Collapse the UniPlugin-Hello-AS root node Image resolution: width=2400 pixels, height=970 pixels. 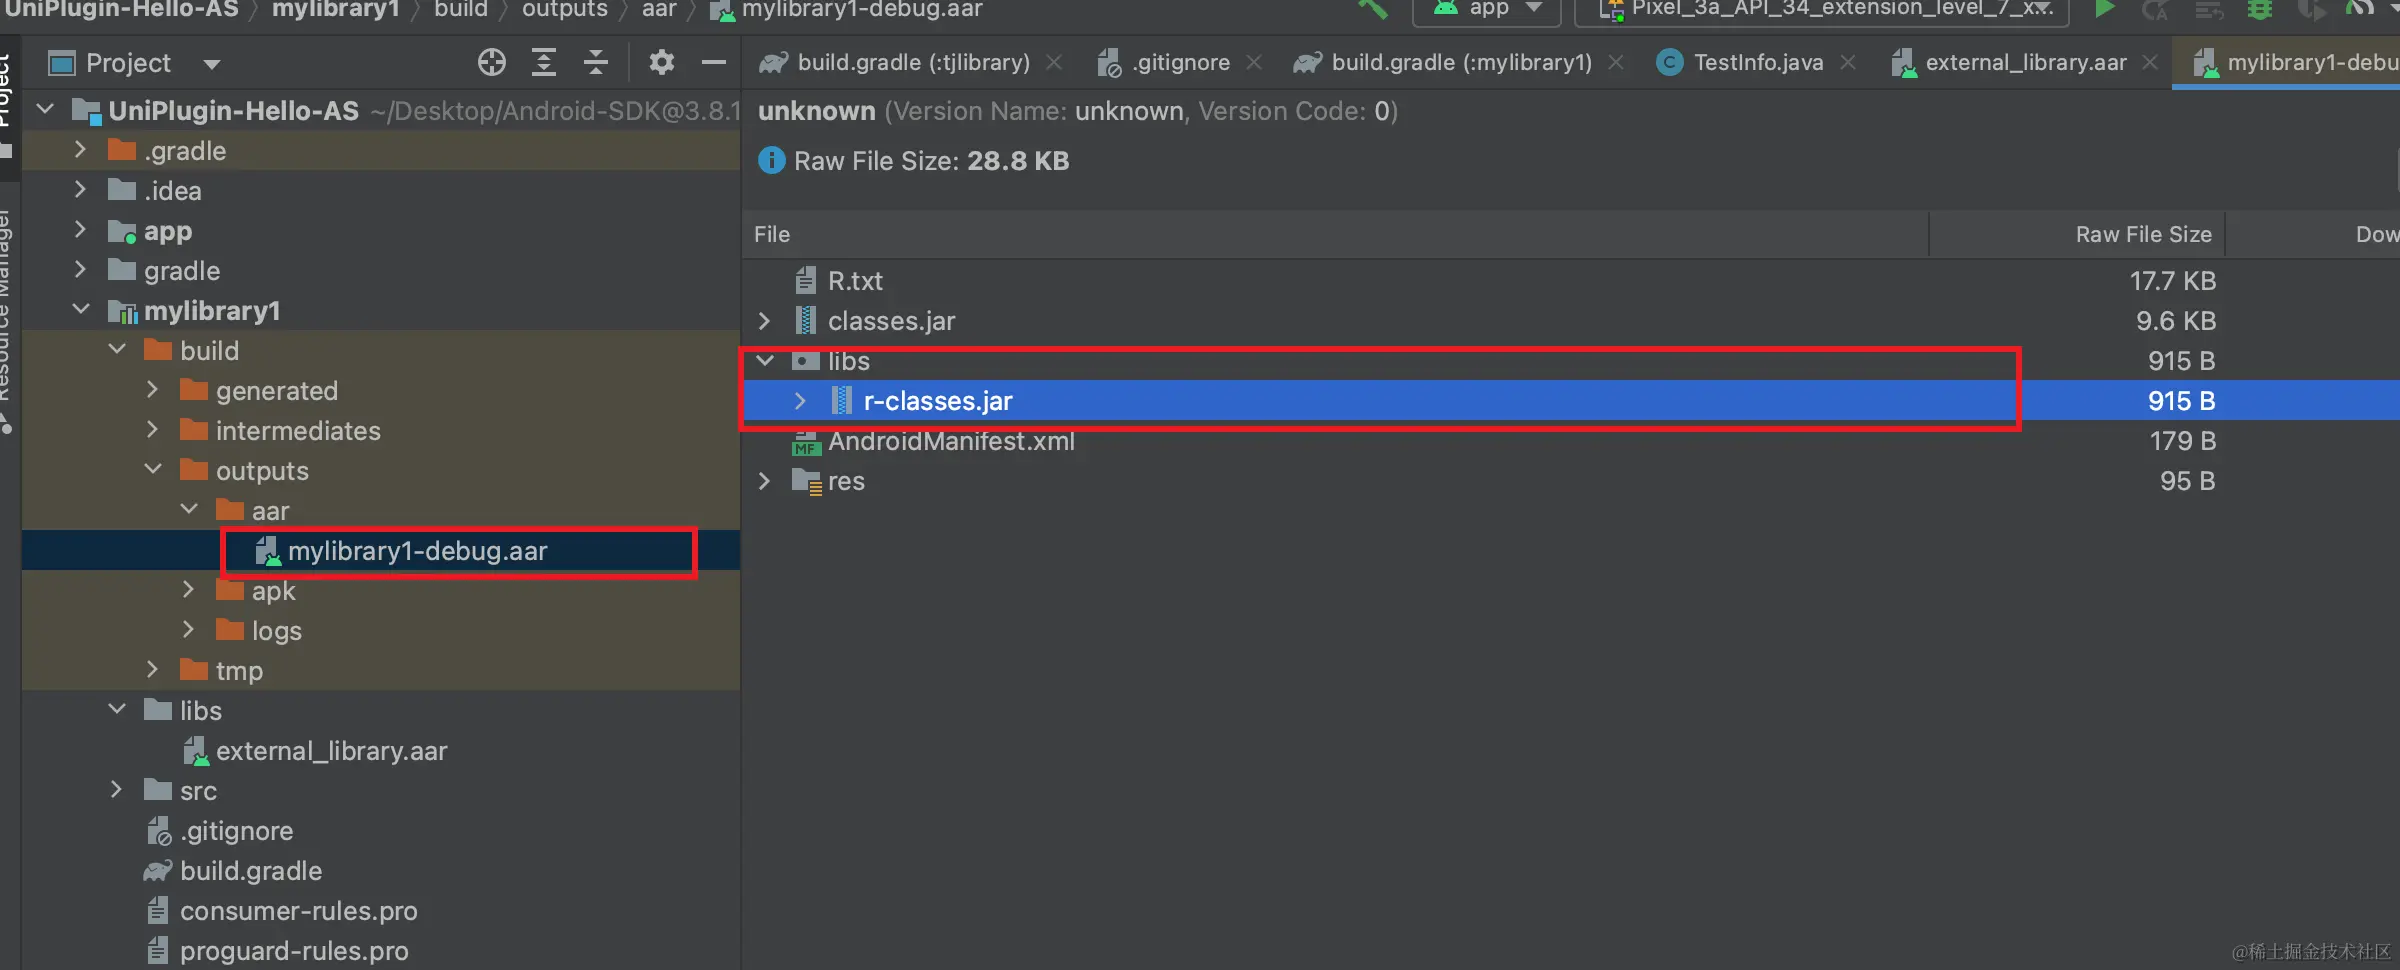click(x=45, y=109)
